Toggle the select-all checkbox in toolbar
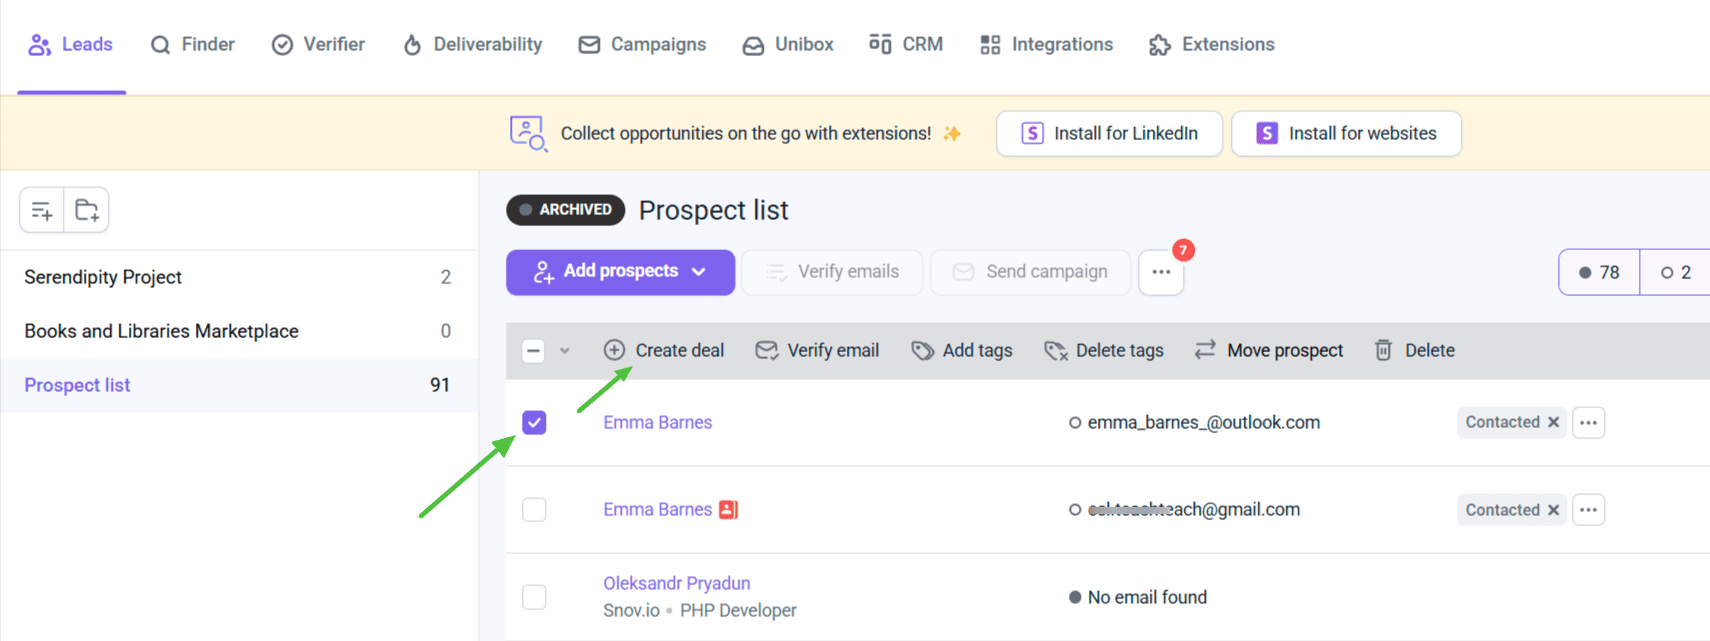1710x641 pixels. (534, 350)
